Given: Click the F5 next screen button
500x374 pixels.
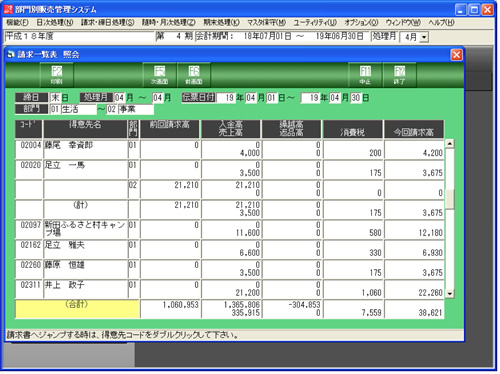Looking at the screenshot, I should [160, 75].
